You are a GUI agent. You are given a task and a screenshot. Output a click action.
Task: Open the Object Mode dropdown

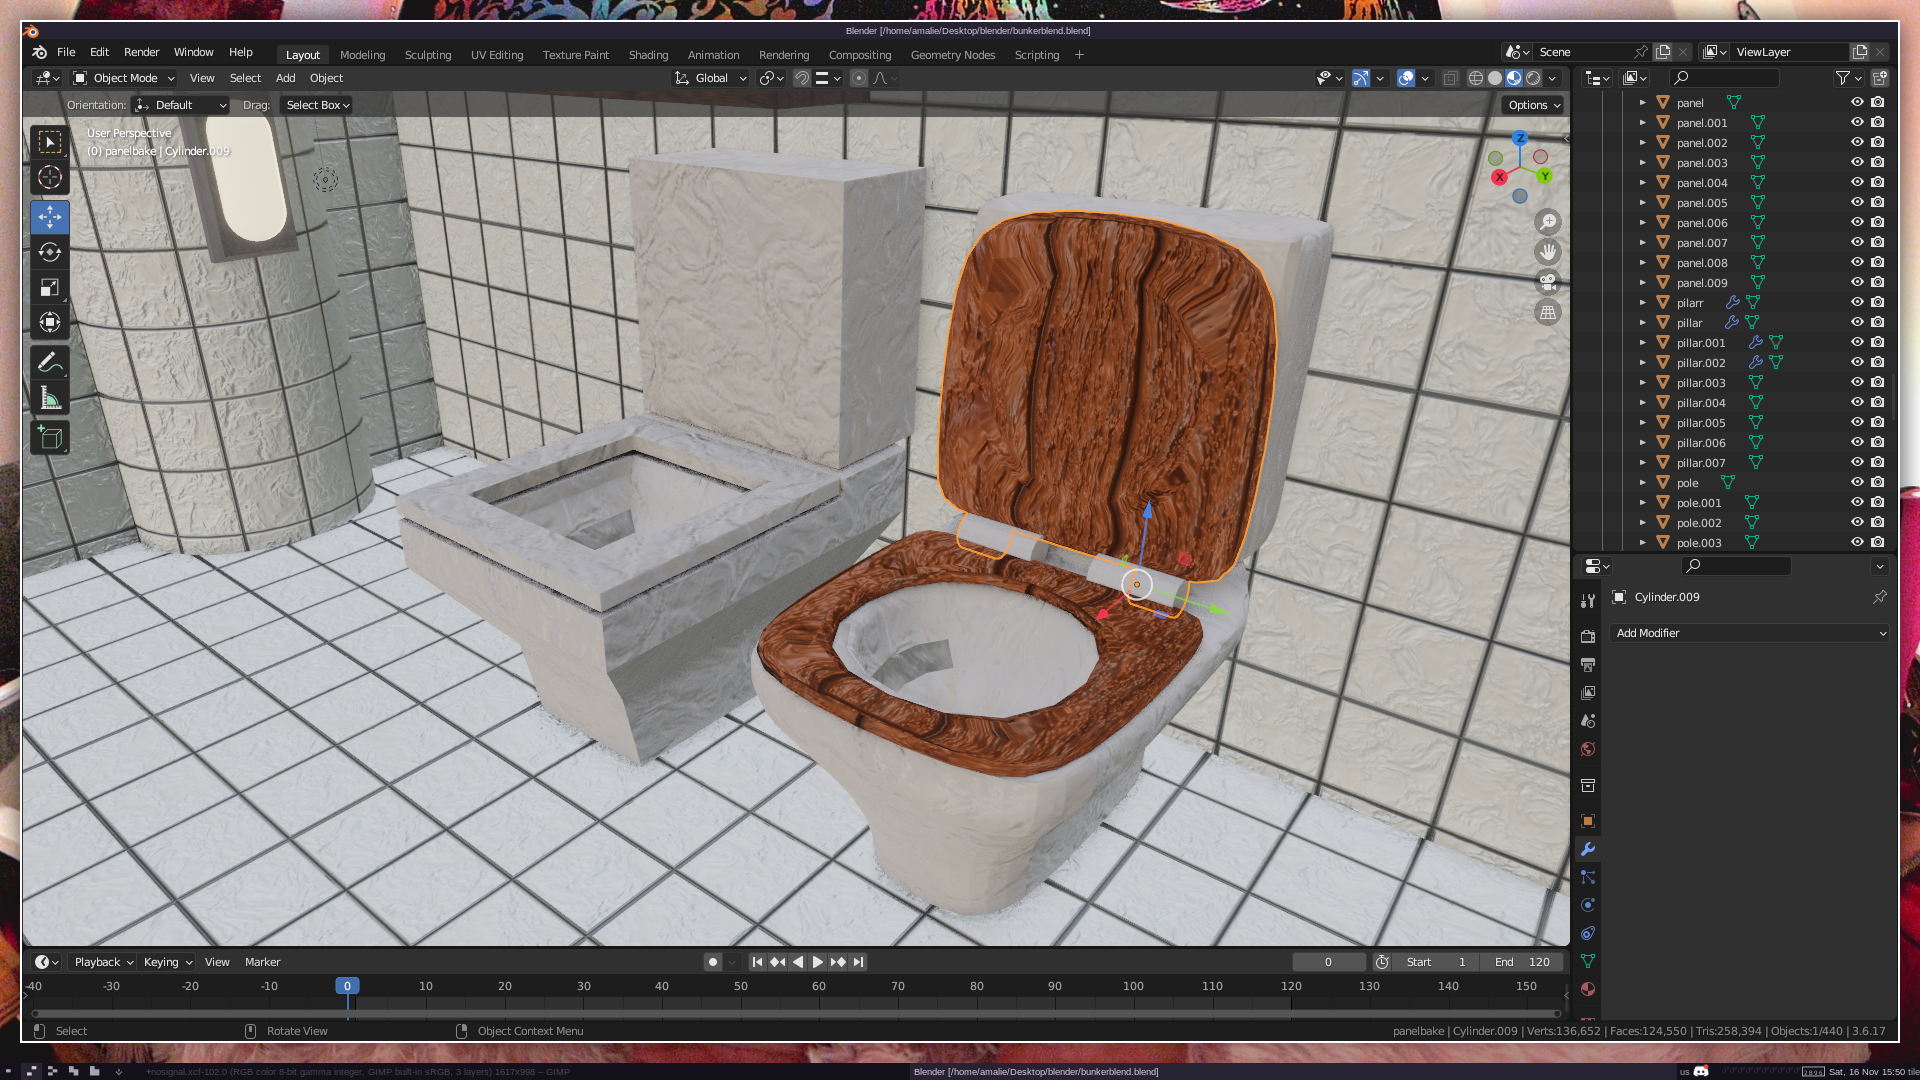(124, 78)
